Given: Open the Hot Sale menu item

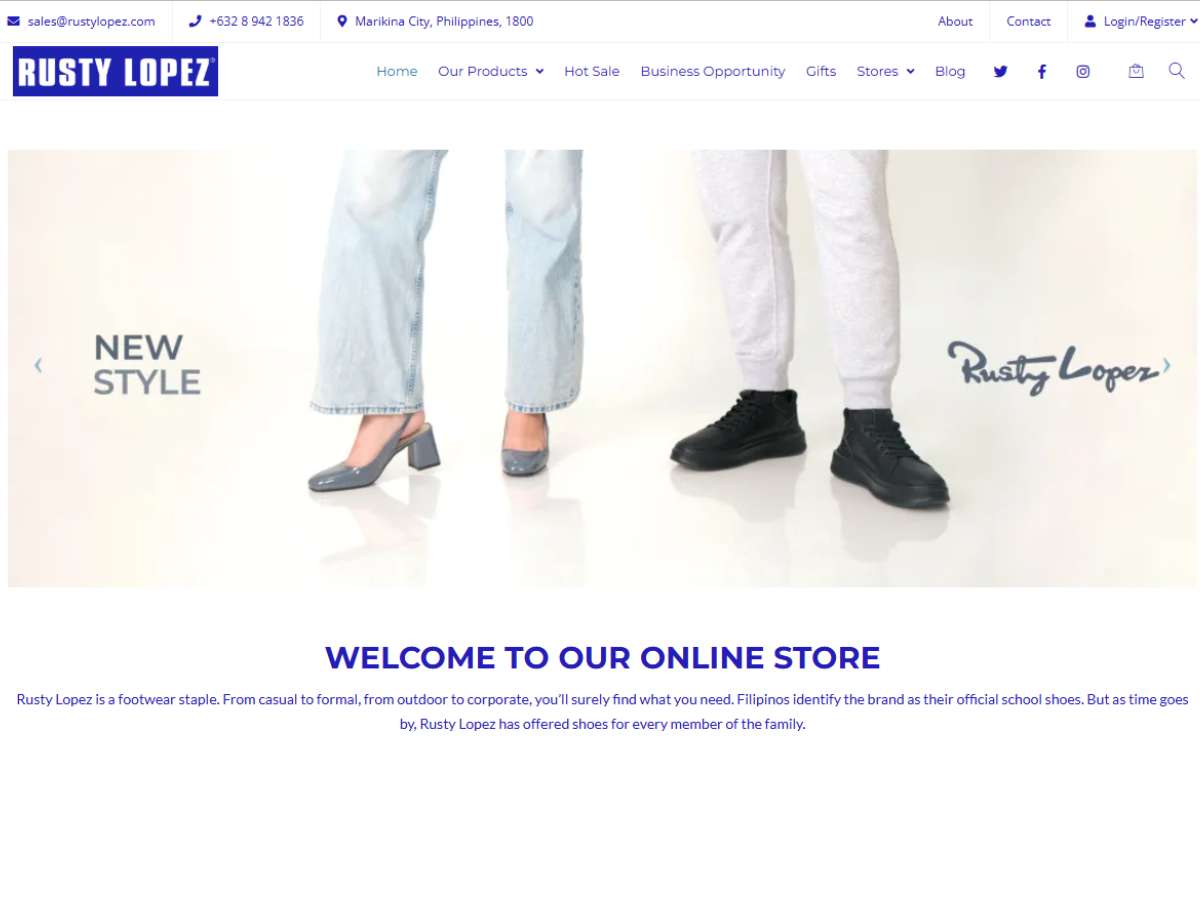Looking at the screenshot, I should point(592,71).
